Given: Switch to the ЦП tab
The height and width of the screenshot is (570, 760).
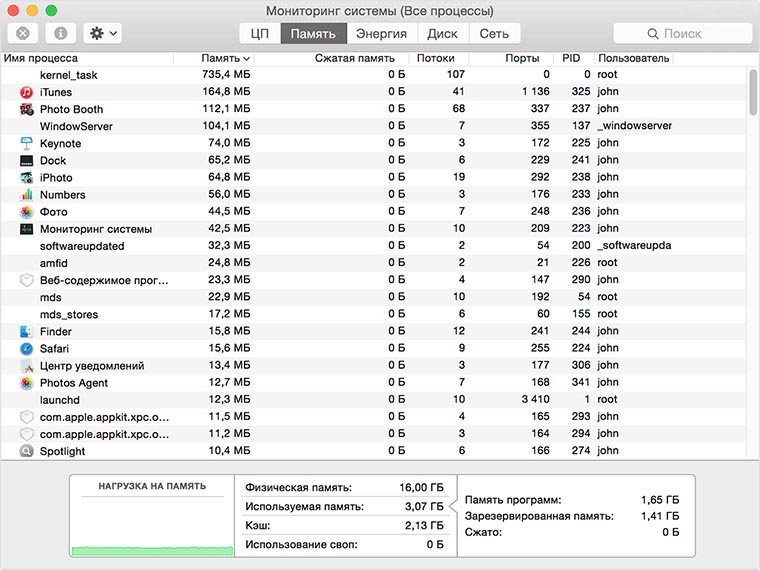Looking at the screenshot, I should pos(260,33).
